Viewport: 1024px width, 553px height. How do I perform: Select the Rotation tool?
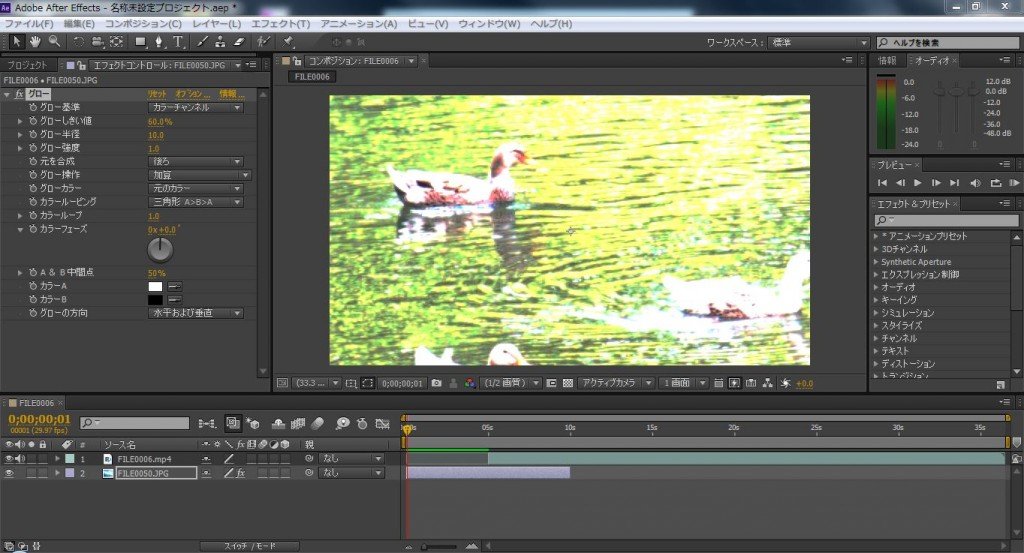click(78, 42)
